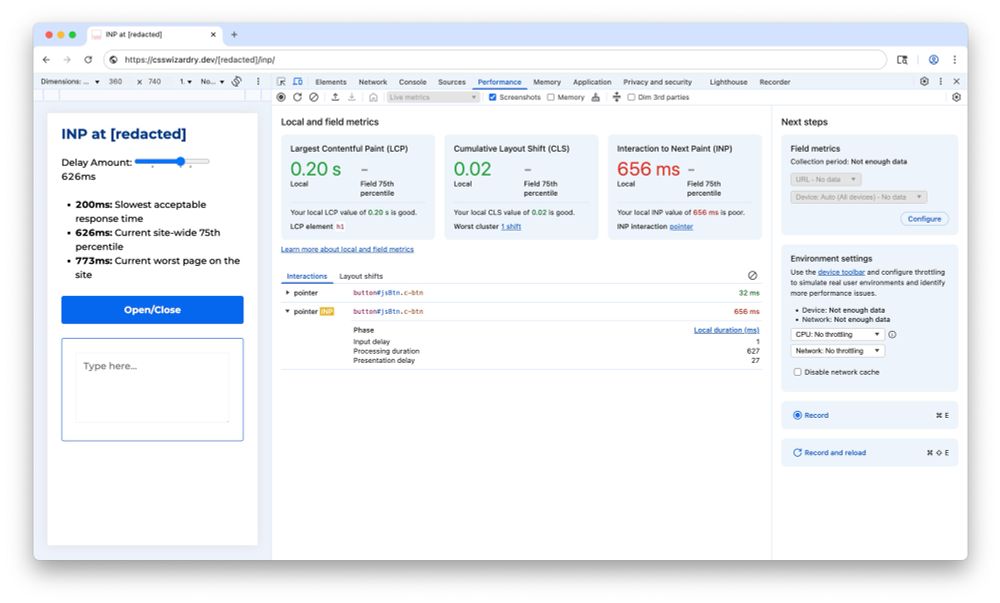Reload the page with the browser refresh icon
Screen dimensions: 1000x603
(88, 59)
